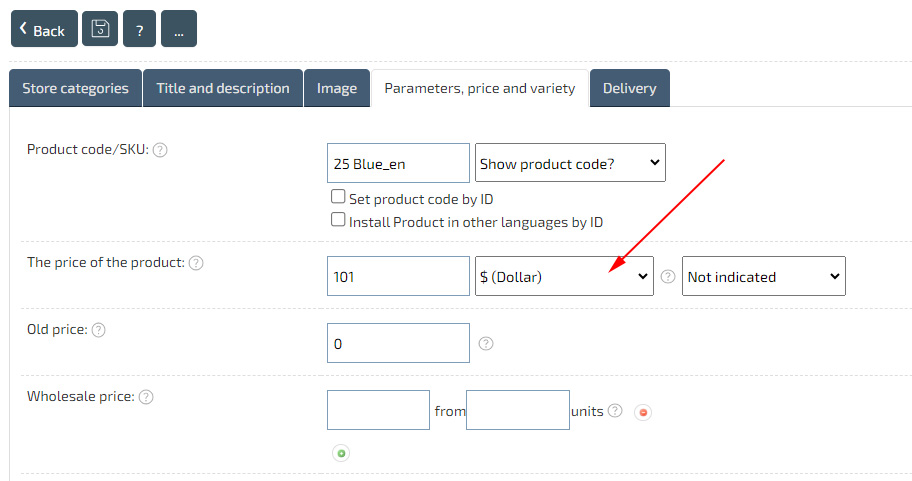Image resolution: width=912 pixels, height=481 pixels.
Task: Click help icon beside price of the product
Action: [196, 263]
